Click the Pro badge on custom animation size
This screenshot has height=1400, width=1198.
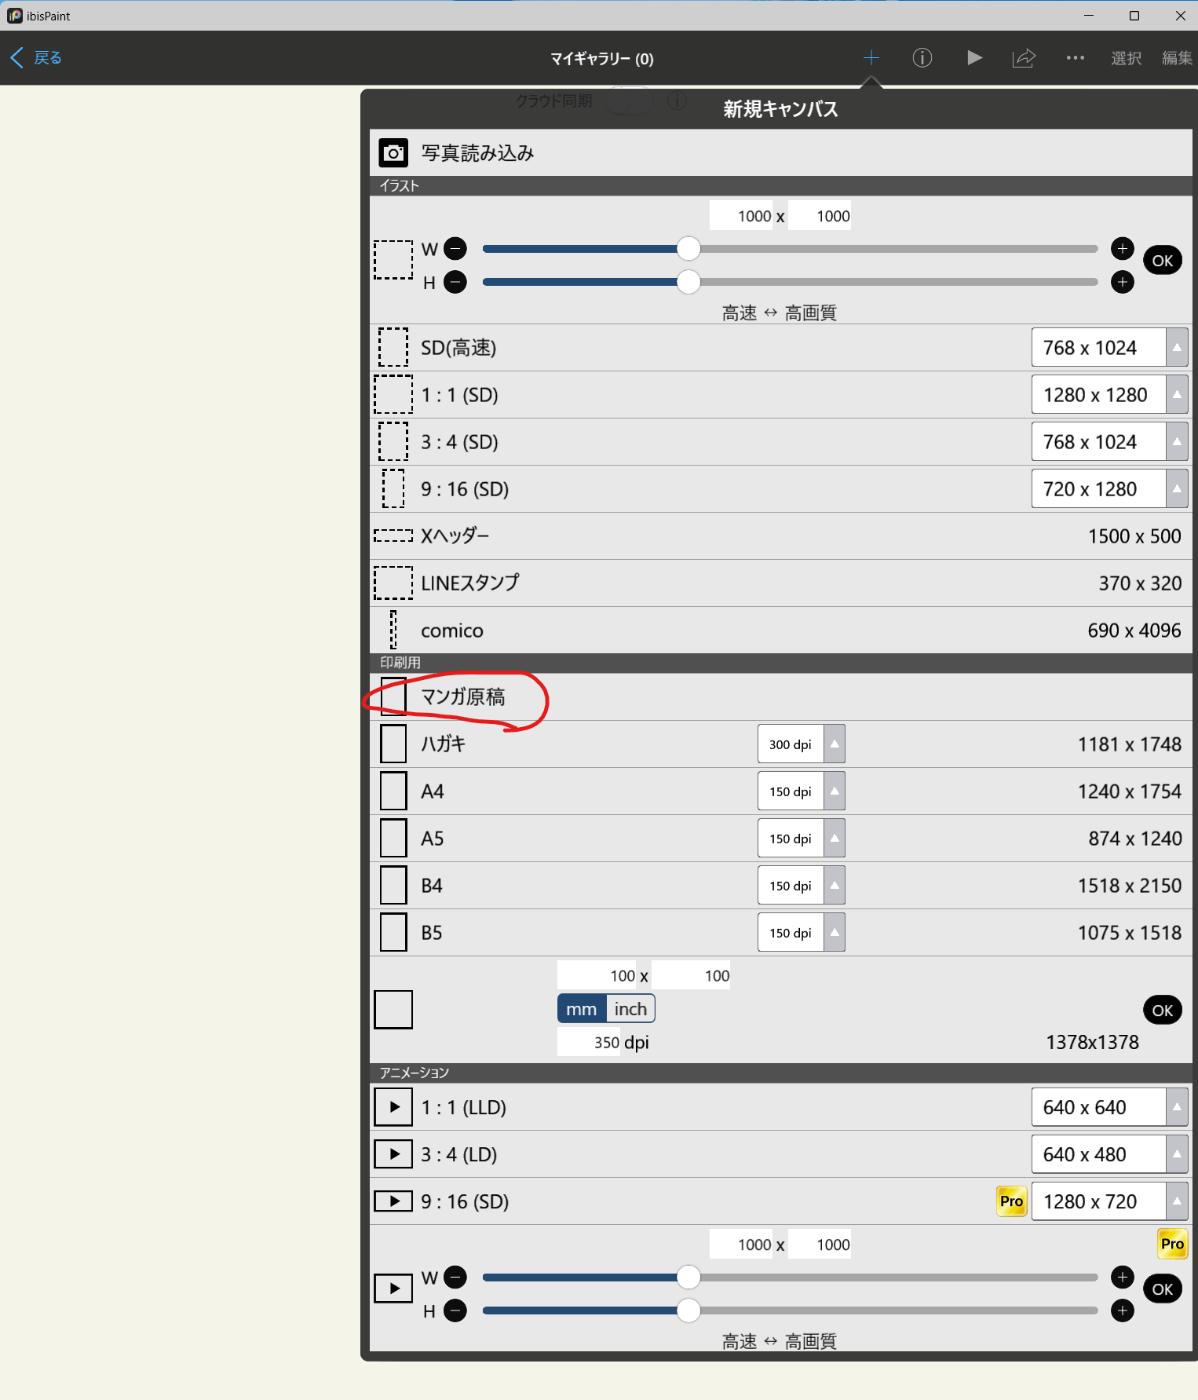1172,1244
